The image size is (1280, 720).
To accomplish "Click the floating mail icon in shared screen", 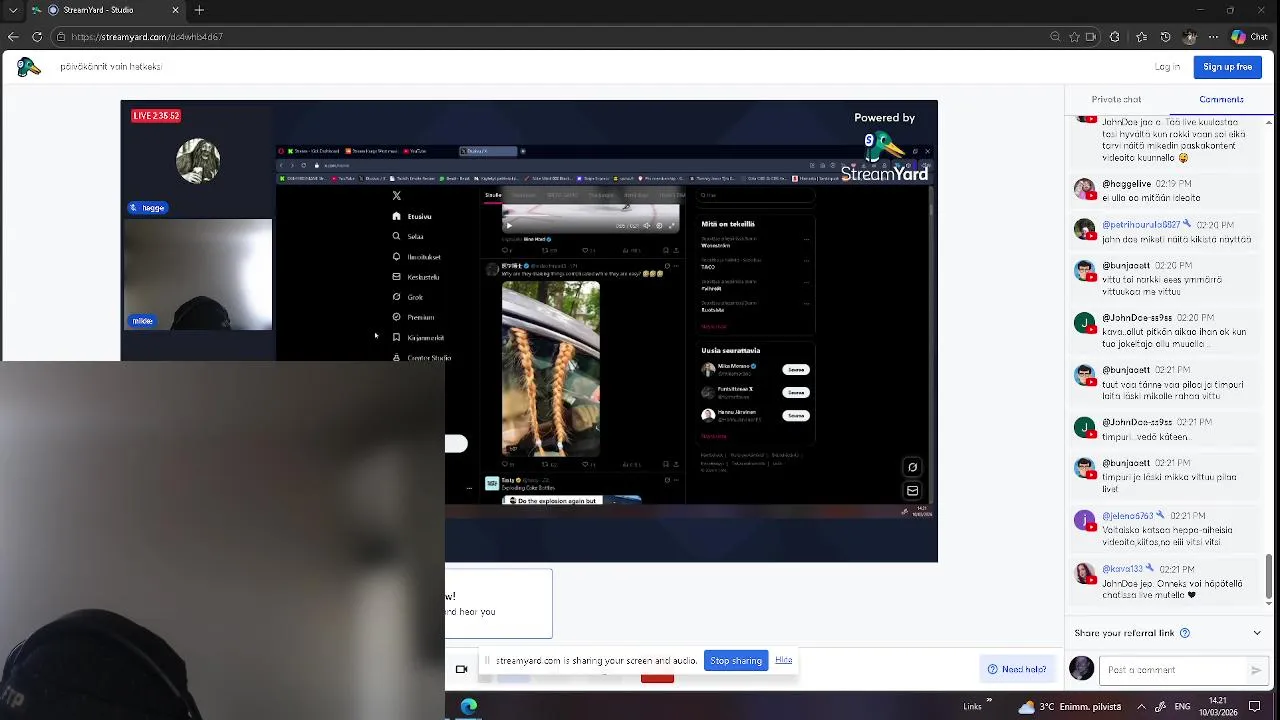I will [x=912, y=491].
